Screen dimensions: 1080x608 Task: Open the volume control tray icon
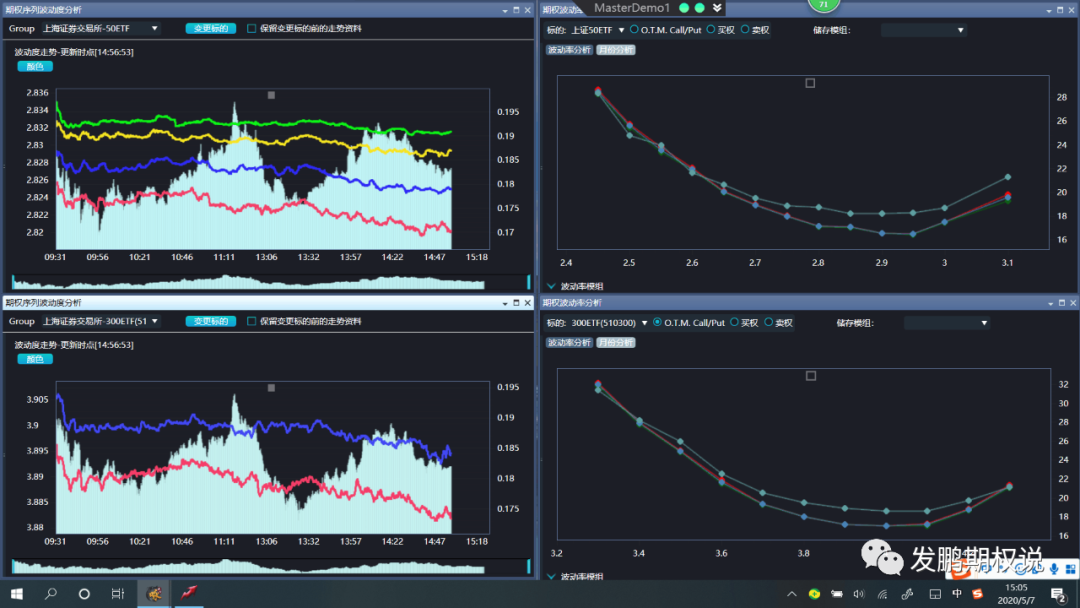(x=859, y=594)
